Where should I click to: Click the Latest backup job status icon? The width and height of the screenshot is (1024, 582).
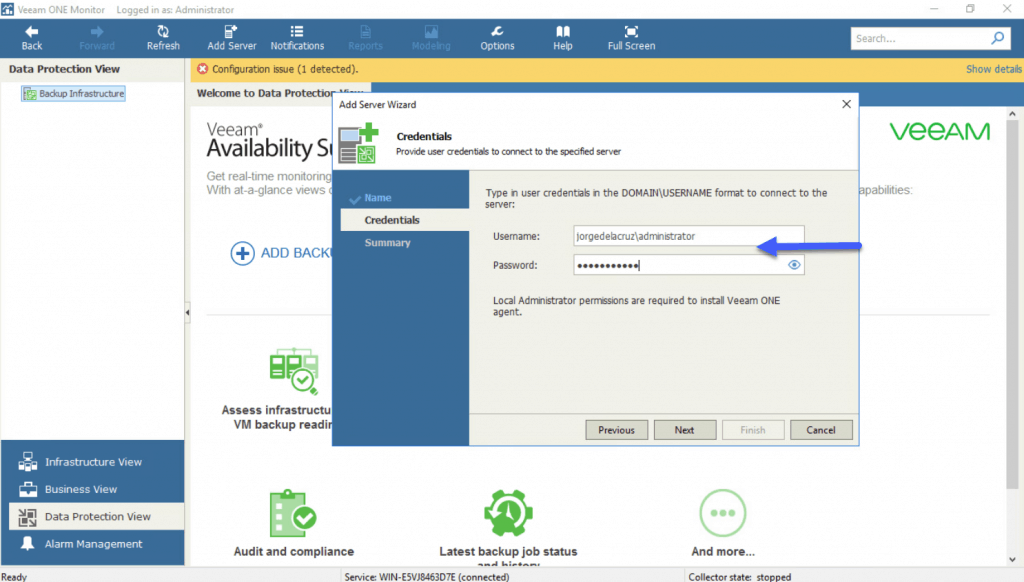click(x=508, y=514)
